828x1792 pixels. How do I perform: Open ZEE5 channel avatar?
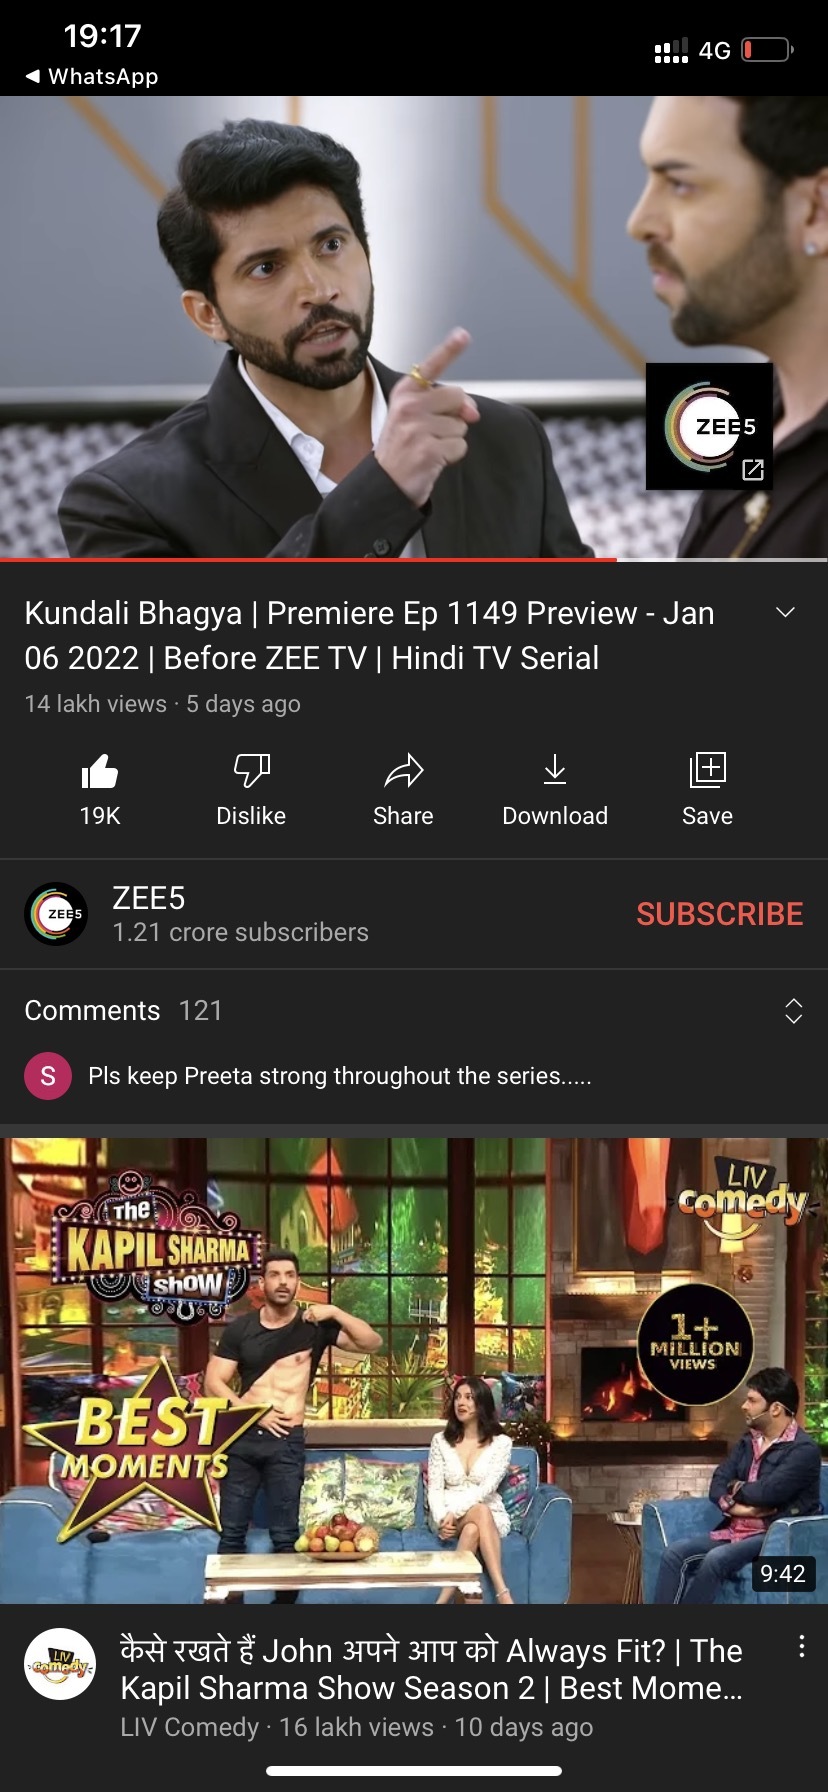coord(56,914)
